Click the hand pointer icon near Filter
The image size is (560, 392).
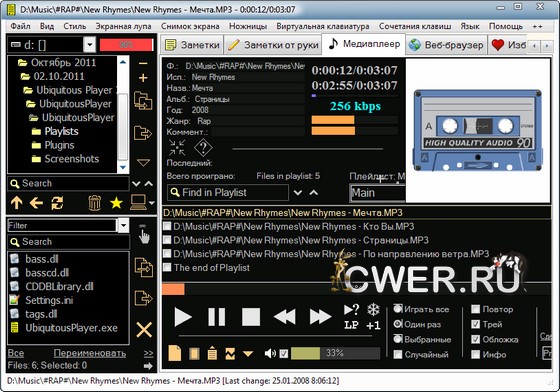pyautogui.click(x=144, y=236)
